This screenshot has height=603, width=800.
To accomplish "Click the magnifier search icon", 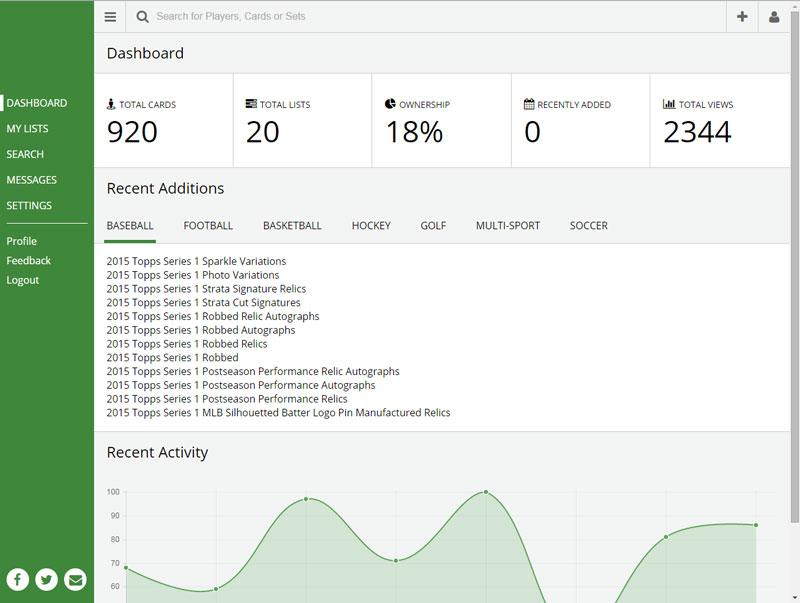I will [142, 17].
